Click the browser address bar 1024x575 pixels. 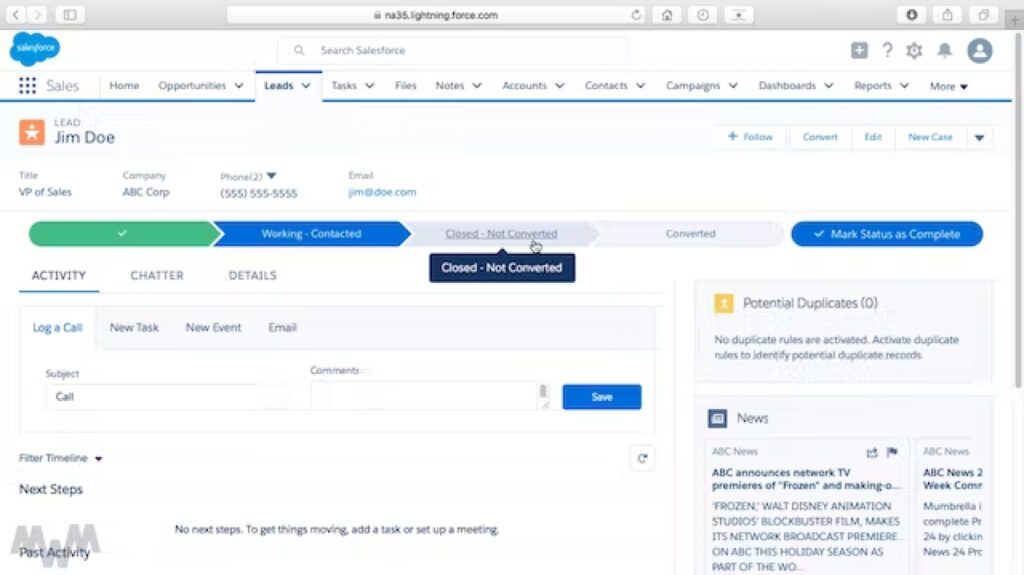click(436, 15)
